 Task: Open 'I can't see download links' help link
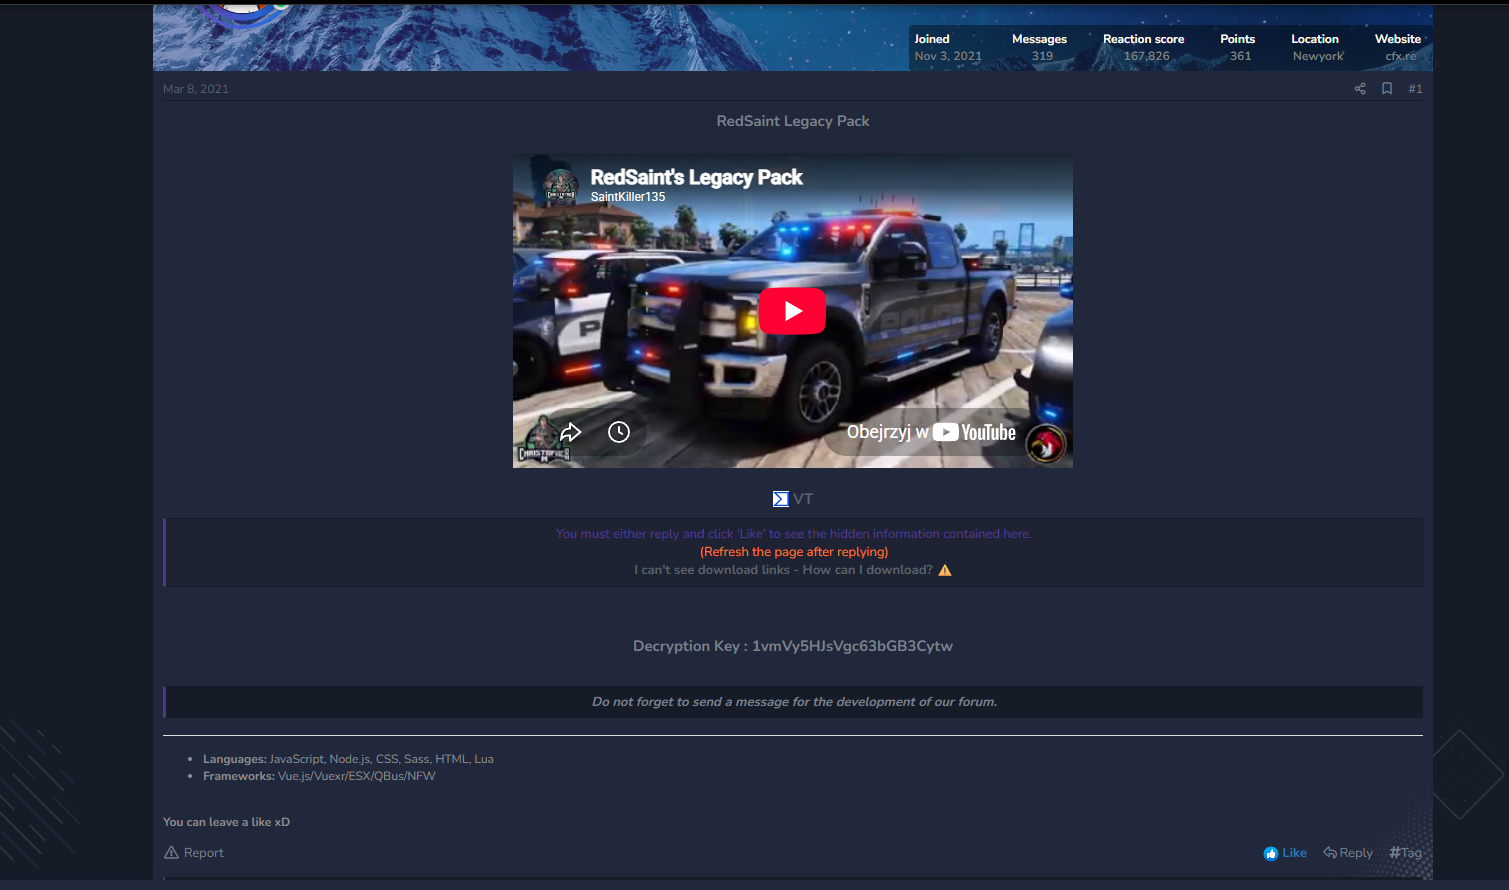783,570
